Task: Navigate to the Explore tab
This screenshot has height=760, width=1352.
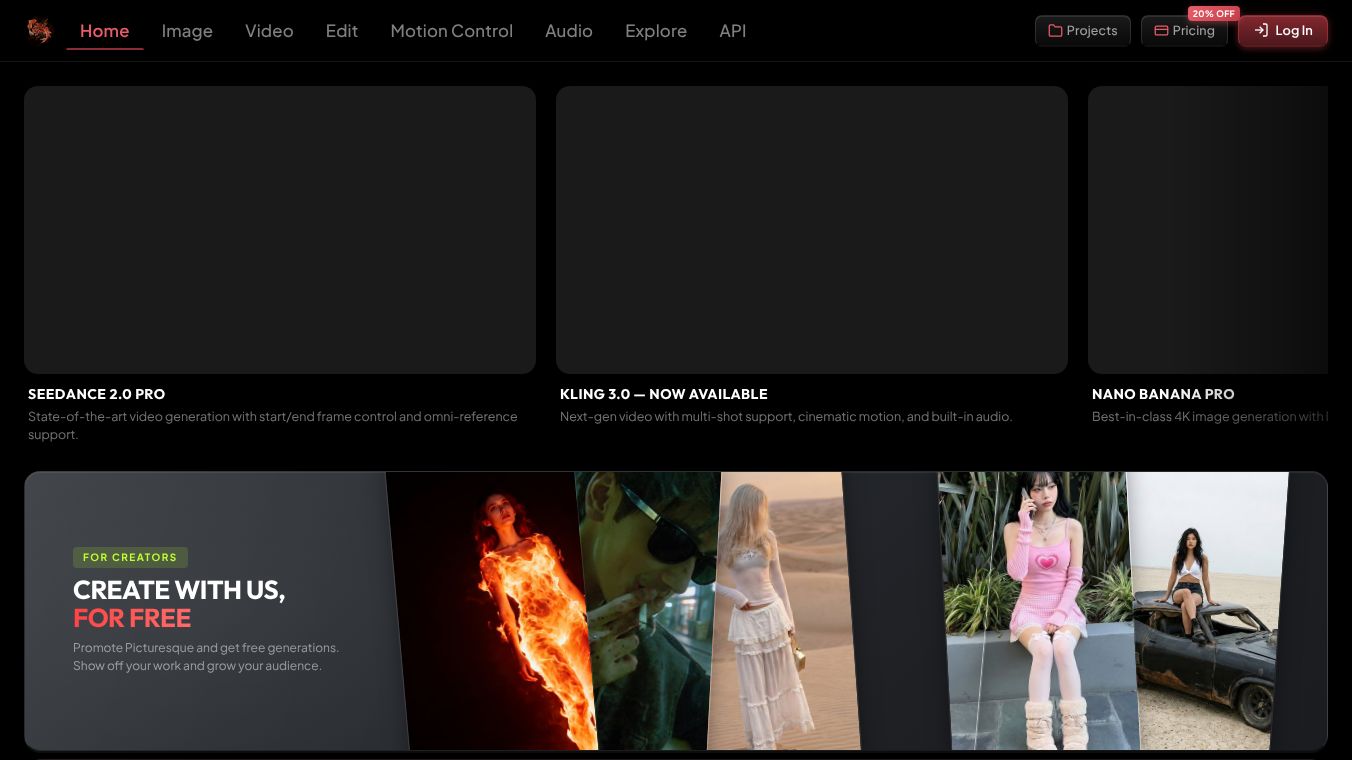Action: click(x=656, y=31)
